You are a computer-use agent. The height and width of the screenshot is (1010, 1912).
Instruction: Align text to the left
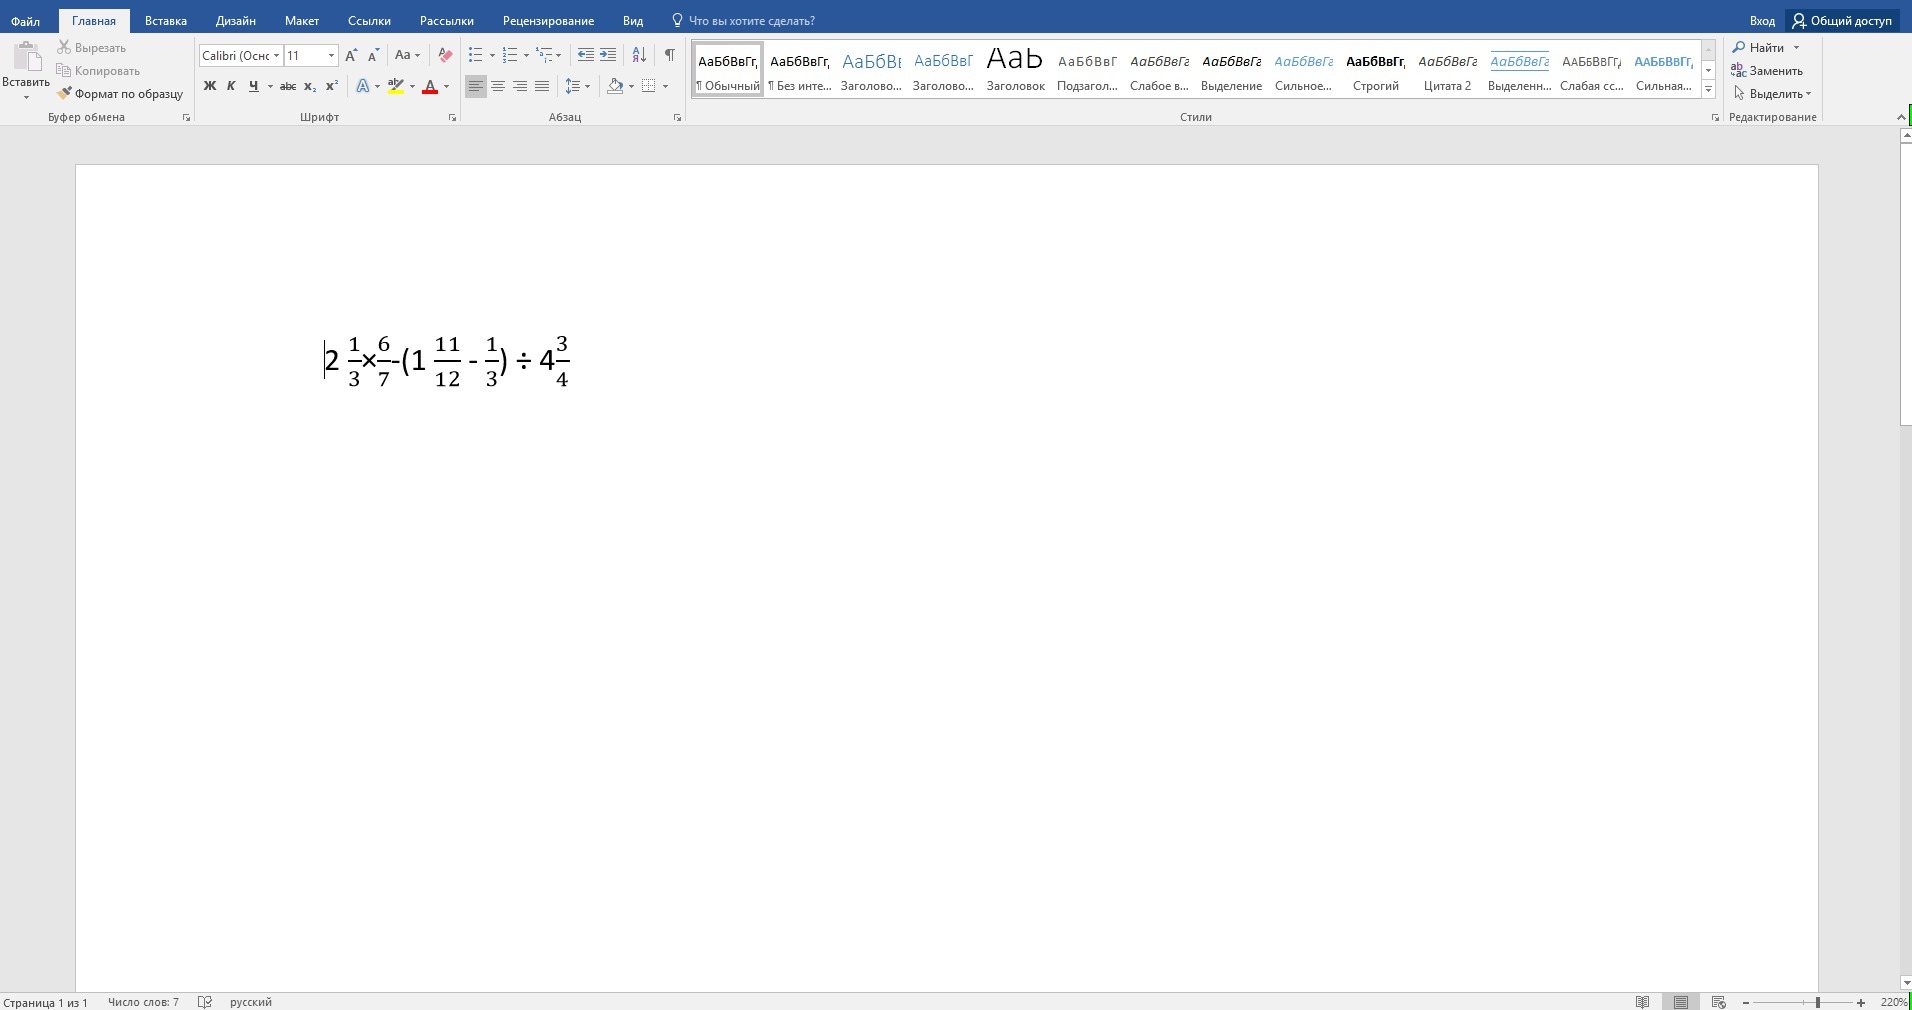(476, 86)
